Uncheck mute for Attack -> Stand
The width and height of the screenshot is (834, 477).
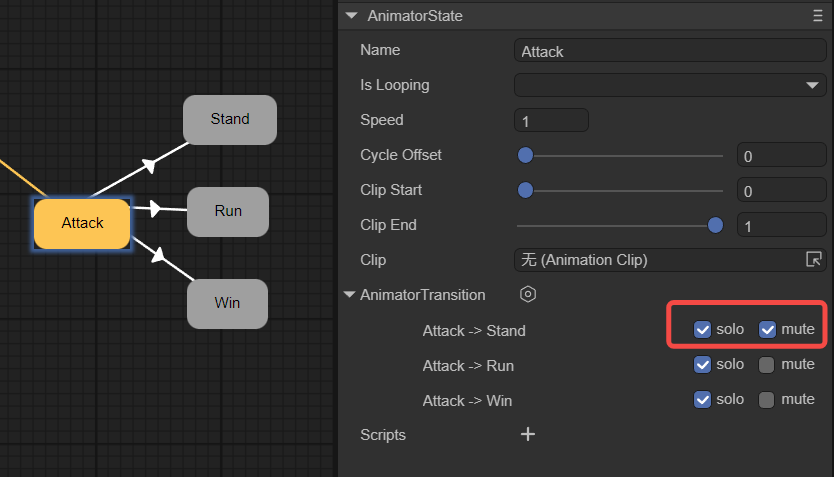pos(768,330)
